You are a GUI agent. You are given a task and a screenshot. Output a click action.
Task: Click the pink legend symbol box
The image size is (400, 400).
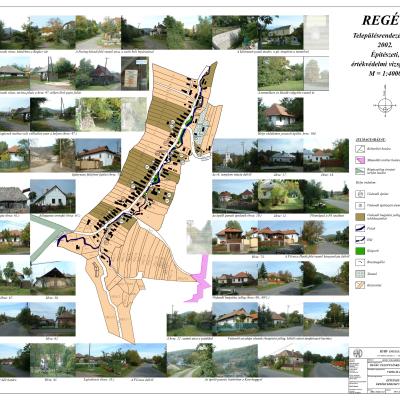pos(360,160)
